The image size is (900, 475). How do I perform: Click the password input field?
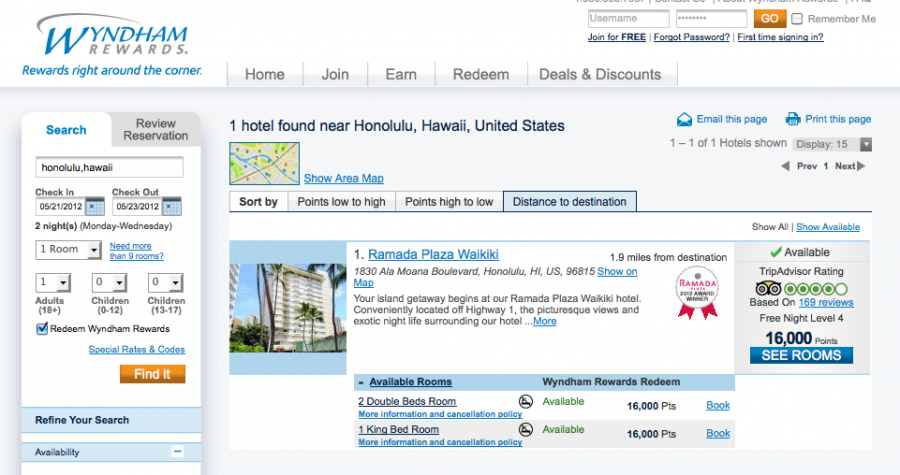pos(711,18)
